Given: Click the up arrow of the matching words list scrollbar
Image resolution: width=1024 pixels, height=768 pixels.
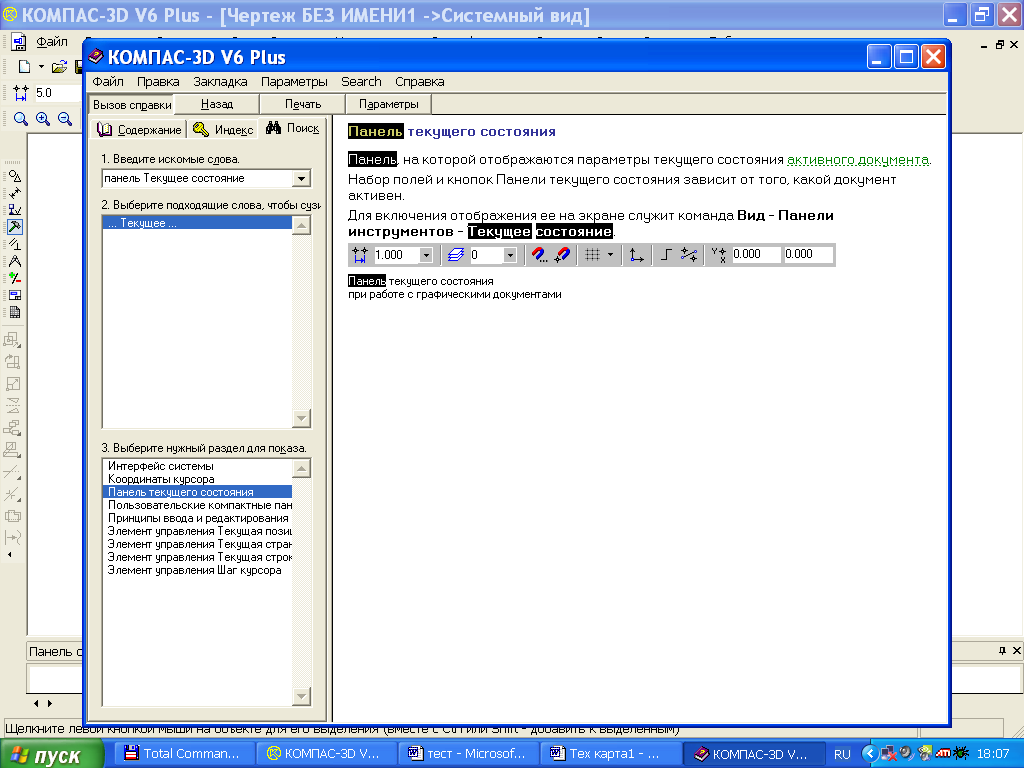Looking at the screenshot, I should pos(301,226).
